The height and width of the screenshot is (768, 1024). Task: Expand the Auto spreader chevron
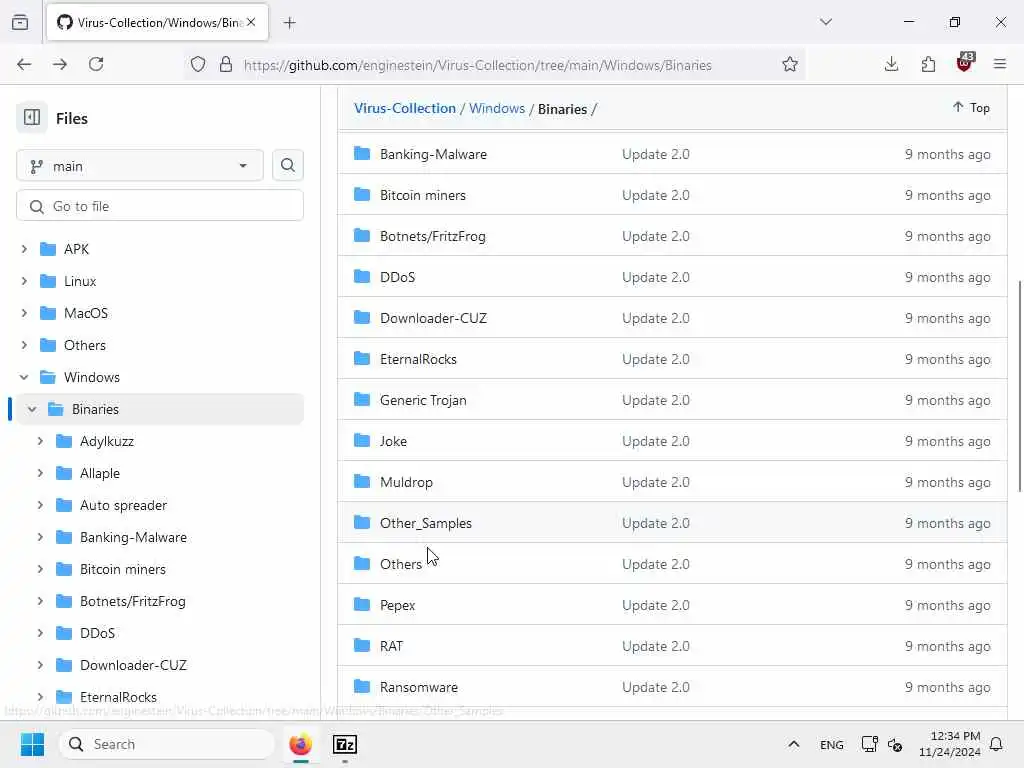pyautogui.click(x=40, y=505)
